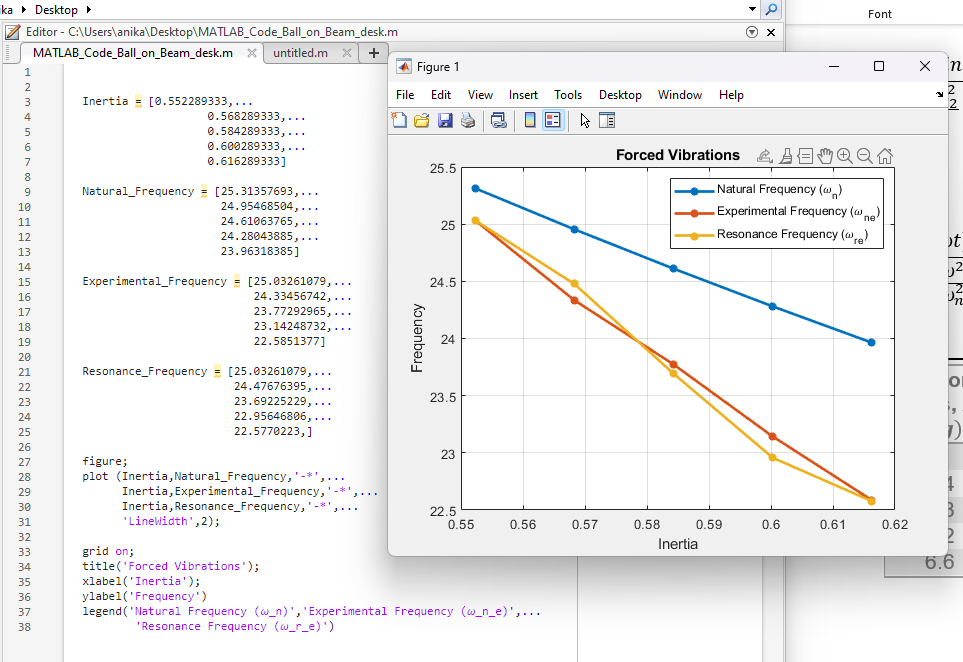Maximize the Figure 1 window
The image size is (963, 662).
point(879,66)
